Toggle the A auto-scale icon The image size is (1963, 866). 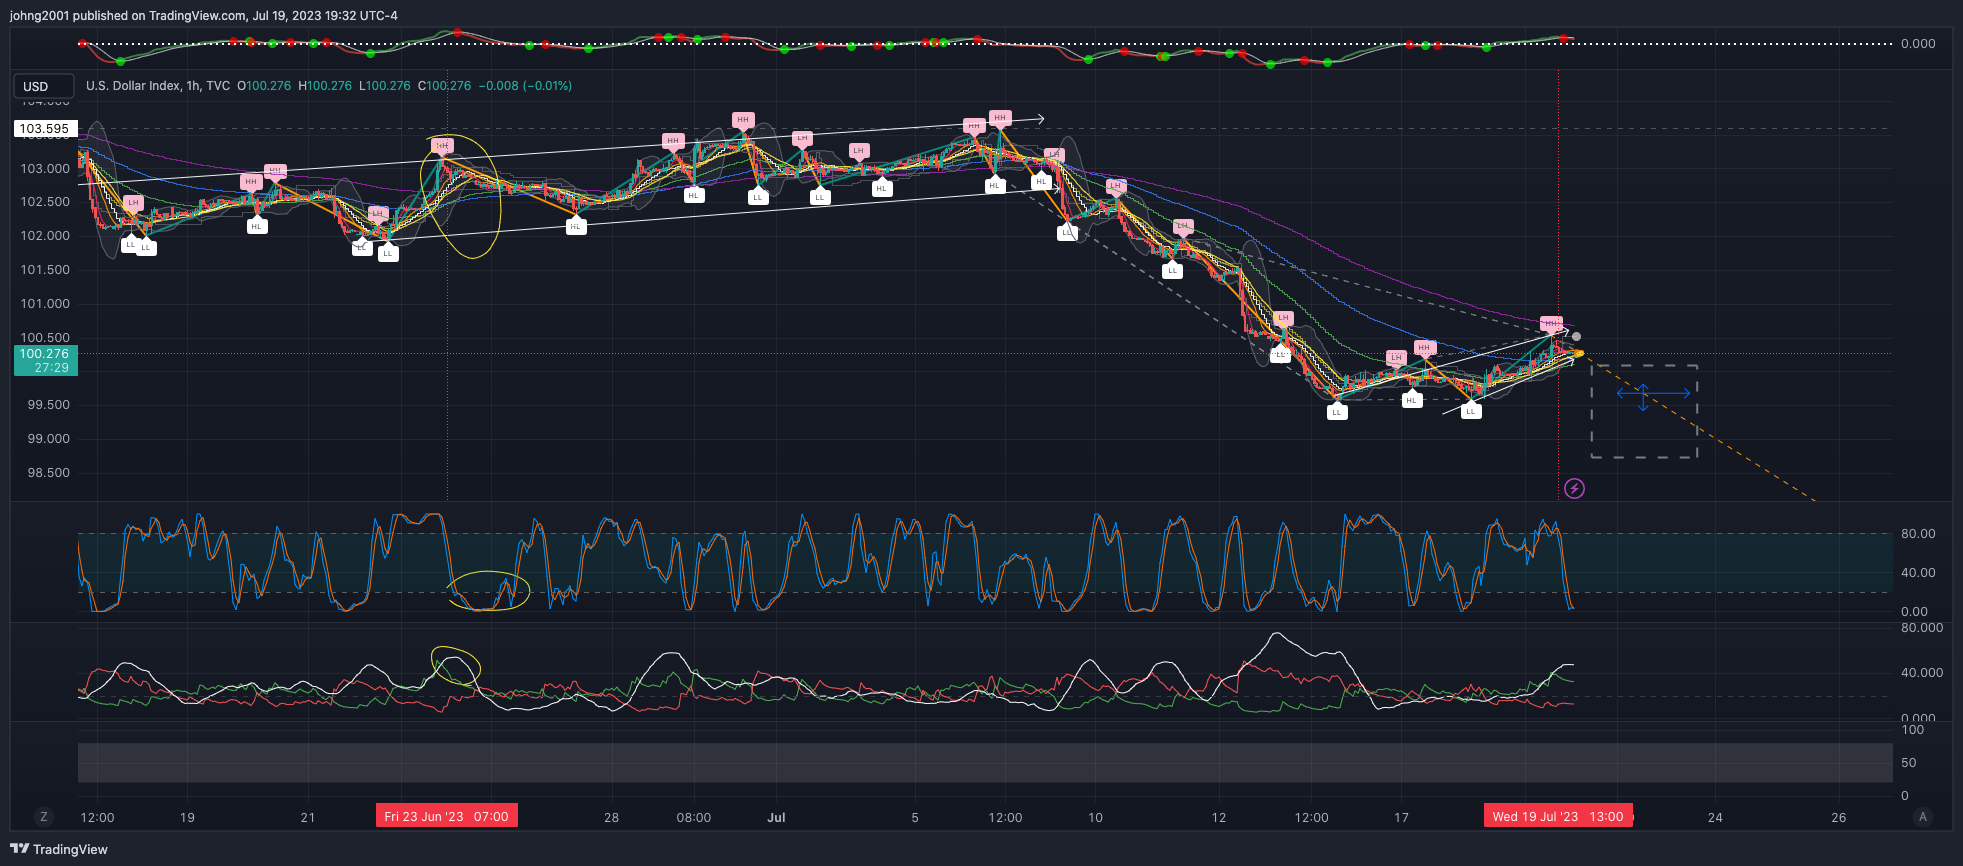point(1922,817)
